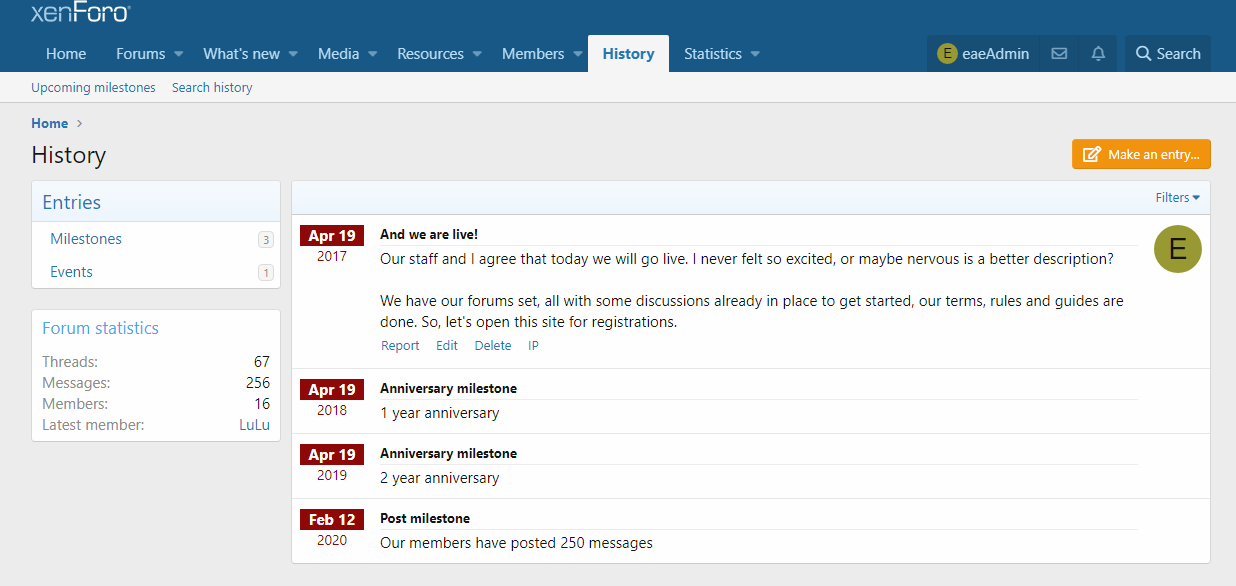Switch to the History tab
The width and height of the screenshot is (1236, 586).
pyautogui.click(x=628, y=54)
